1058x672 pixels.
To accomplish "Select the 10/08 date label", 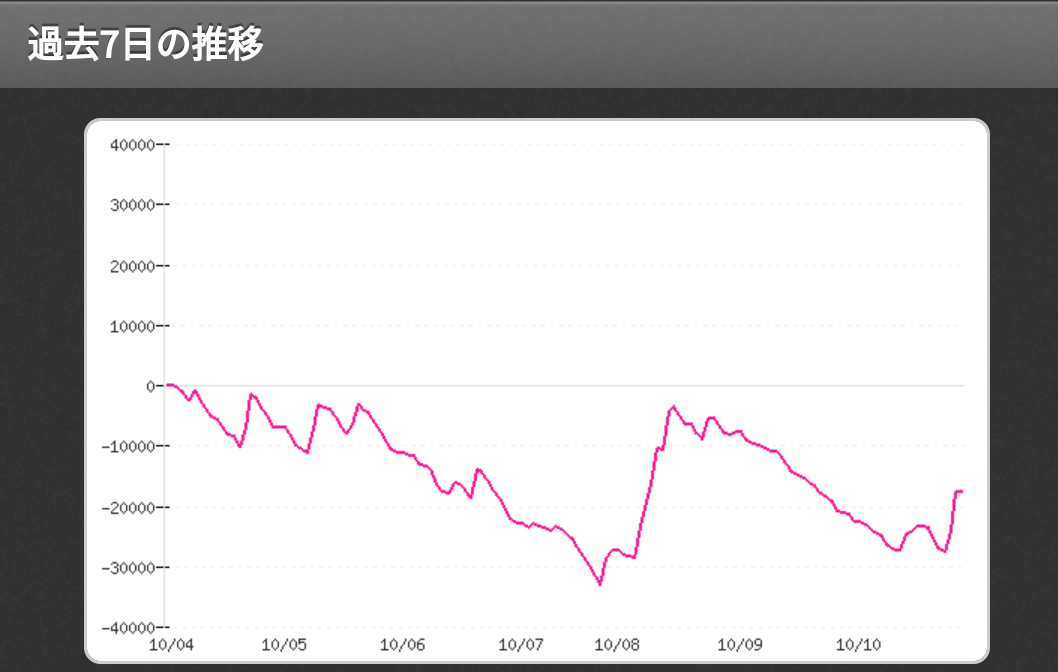I will point(617,645).
